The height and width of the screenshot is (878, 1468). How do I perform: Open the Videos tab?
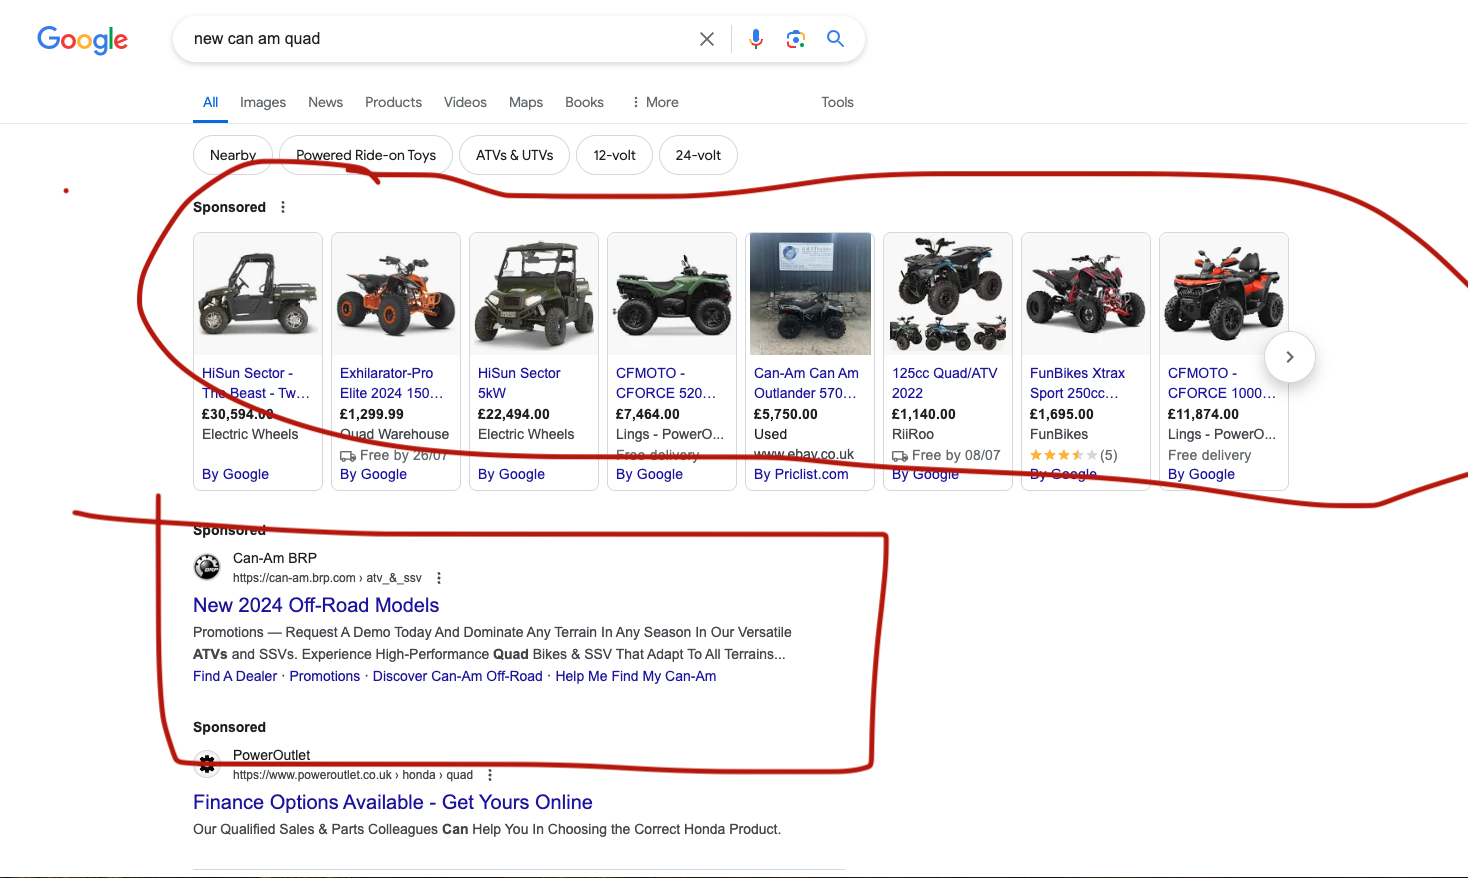tap(465, 102)
